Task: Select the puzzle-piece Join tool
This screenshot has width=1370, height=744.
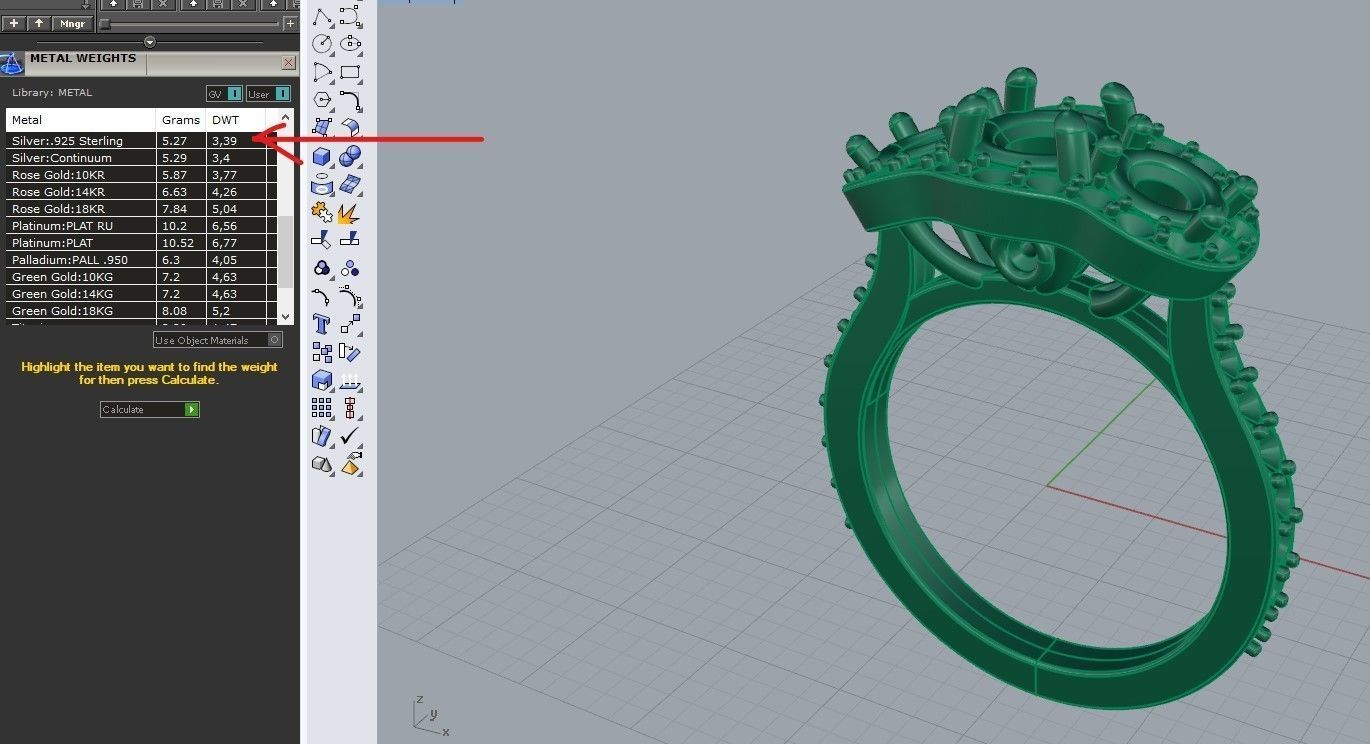Action: tap(322, 213)
